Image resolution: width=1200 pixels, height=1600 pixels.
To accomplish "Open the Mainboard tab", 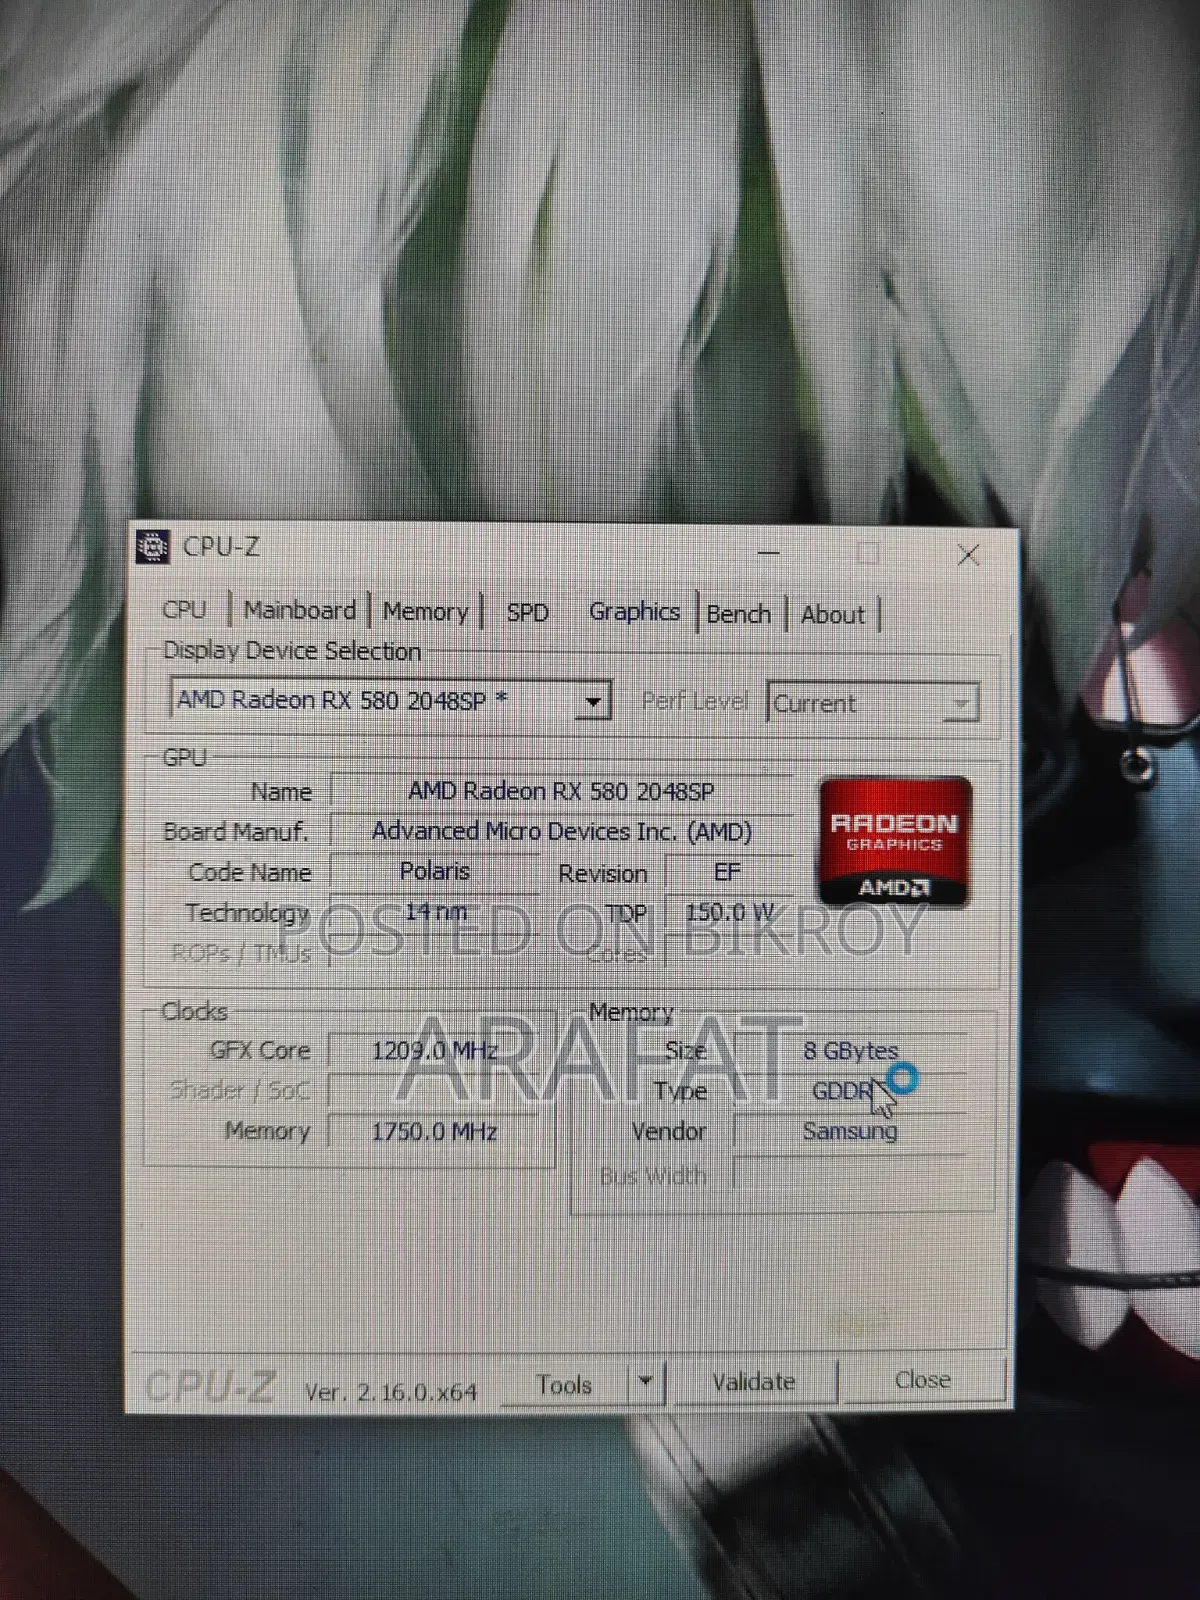I will point(299,610).
